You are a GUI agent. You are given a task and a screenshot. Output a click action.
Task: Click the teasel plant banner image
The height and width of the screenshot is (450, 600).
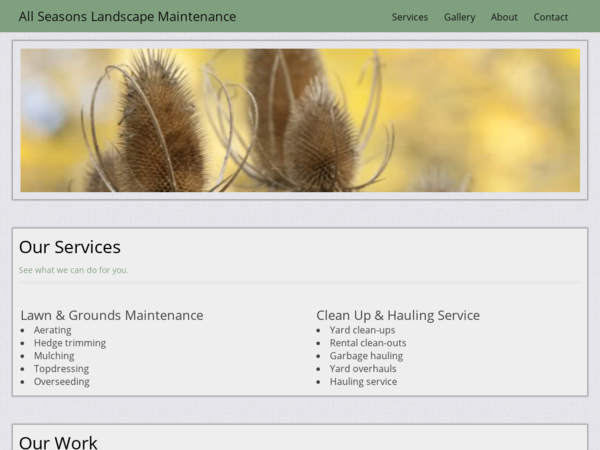[300, 120]
